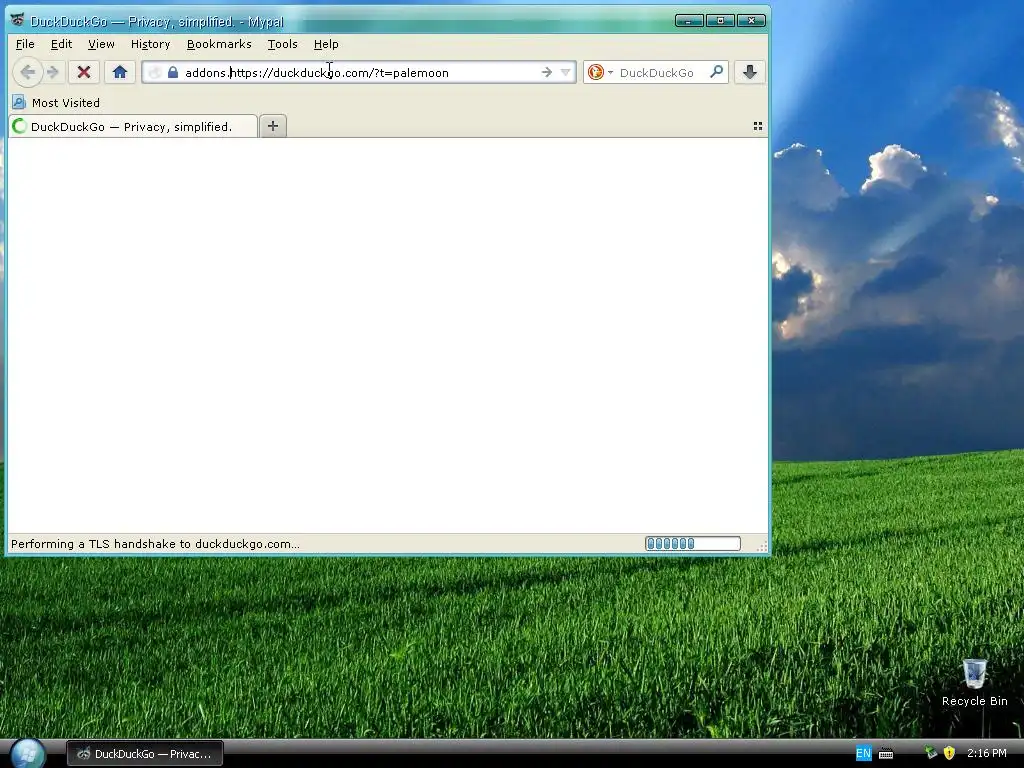Viewport: 1024px width, 768px height.
Task: Minimize the Mypal browser window
Action: [x=689, y=21]
